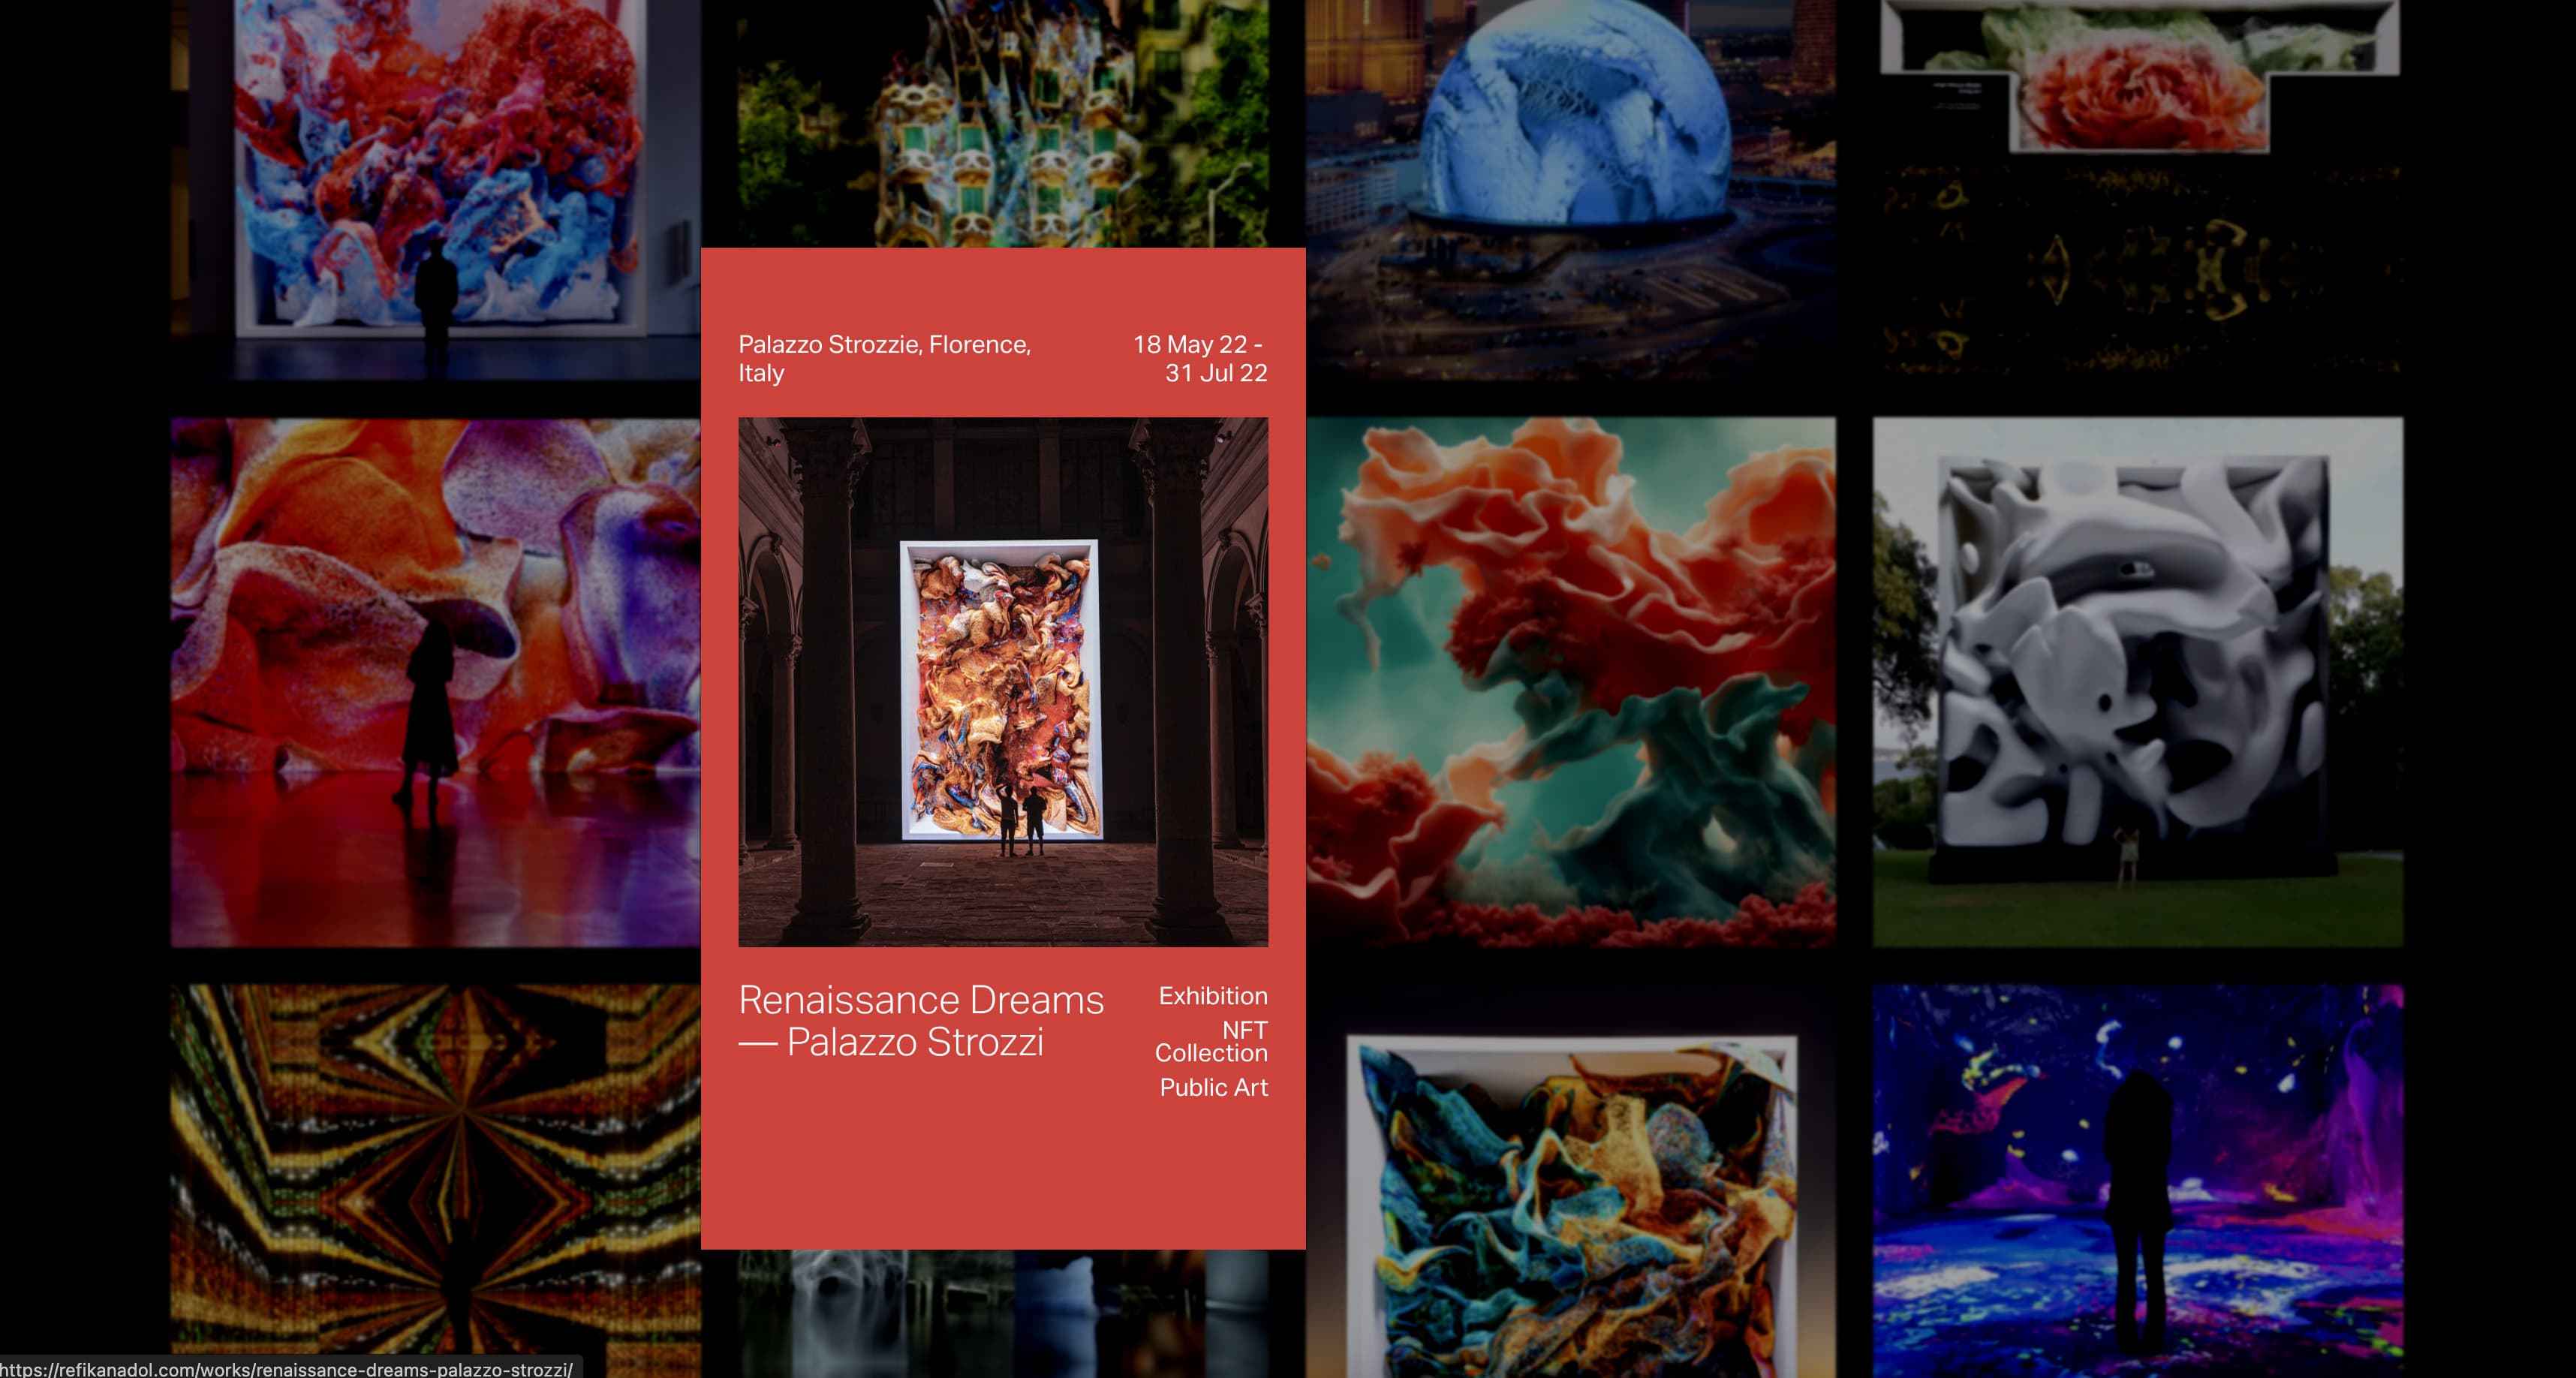The height and width of the screenshot is (1378, 2576).
Task: Open the dark misty artwork thumbnail below the red card
Action: pos(1003,1314)
